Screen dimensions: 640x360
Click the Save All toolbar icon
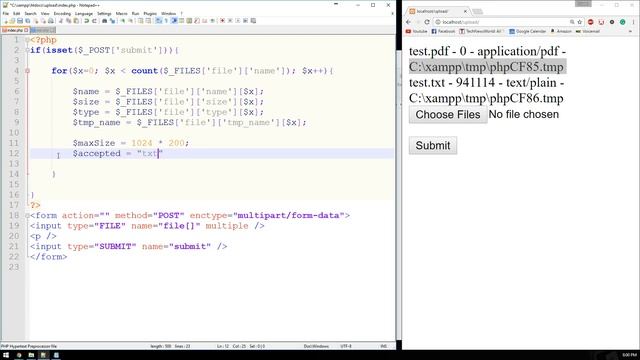click(28, 21)
